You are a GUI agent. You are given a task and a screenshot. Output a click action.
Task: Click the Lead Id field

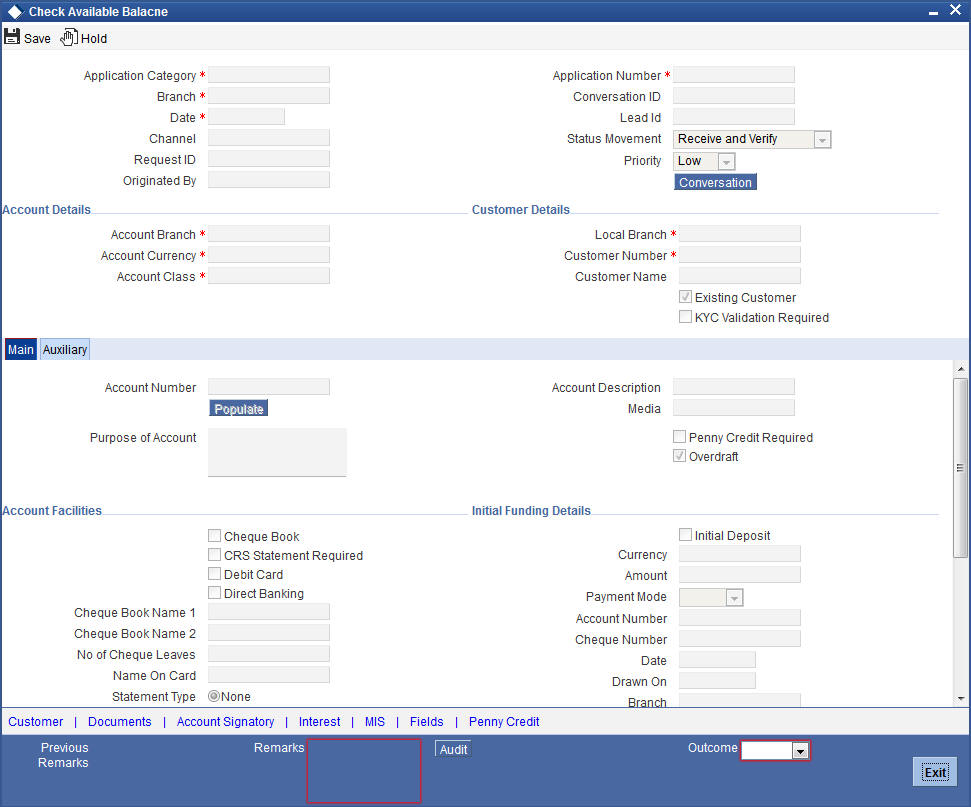coord(734,117)
